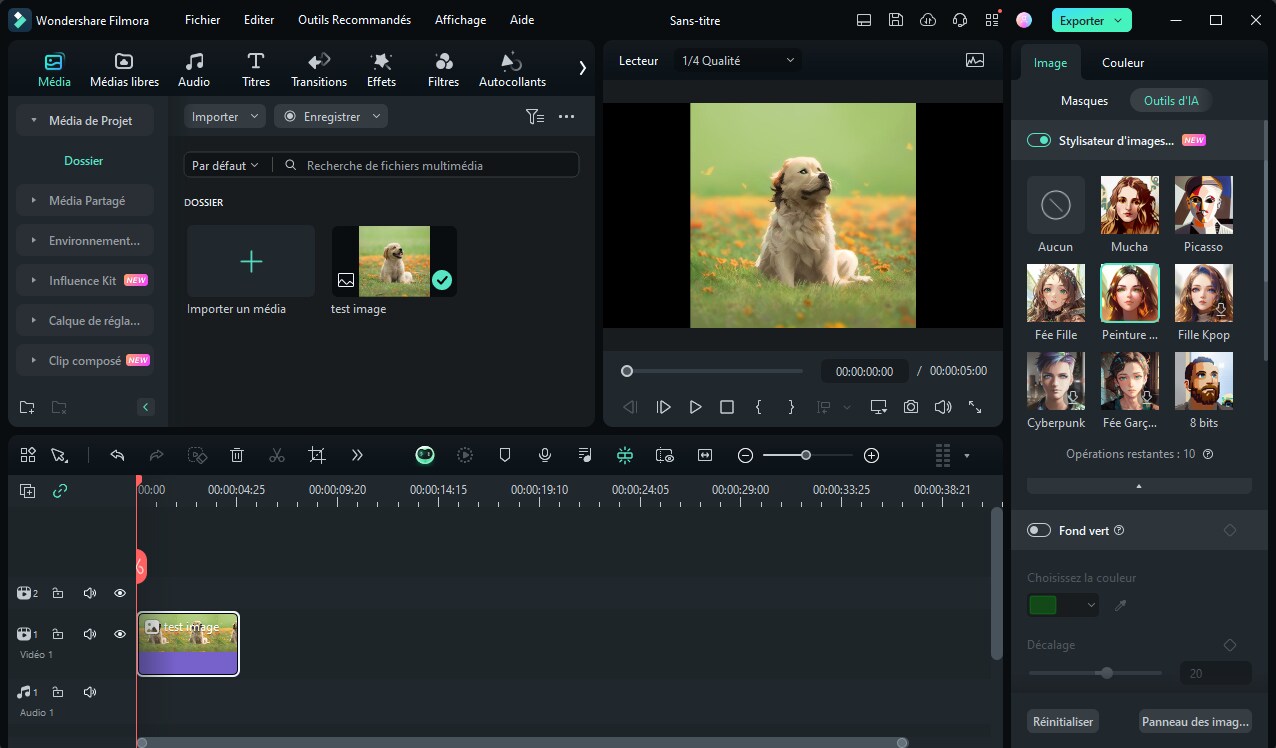
Task: Click the undo arrow in timeline toolbar
Action: 117,455
